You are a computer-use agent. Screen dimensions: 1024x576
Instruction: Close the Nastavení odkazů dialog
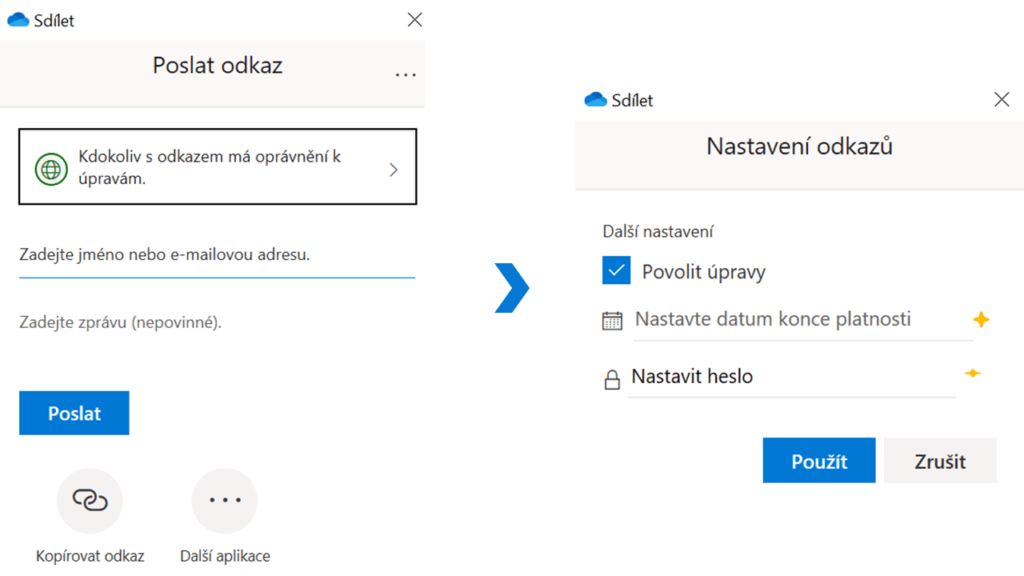[x=1001, y=99]
